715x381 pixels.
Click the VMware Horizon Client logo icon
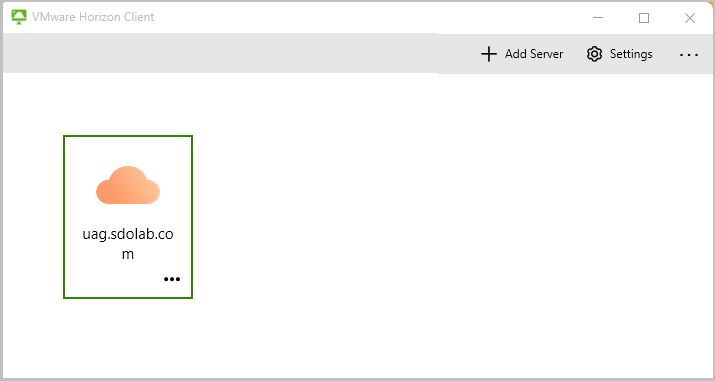click(x=19, y=17)
